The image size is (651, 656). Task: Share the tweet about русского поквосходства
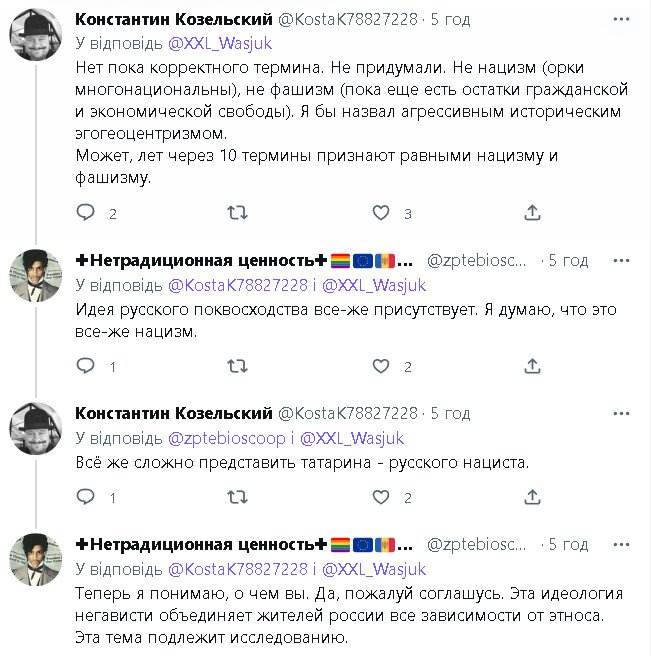[533, 366]
